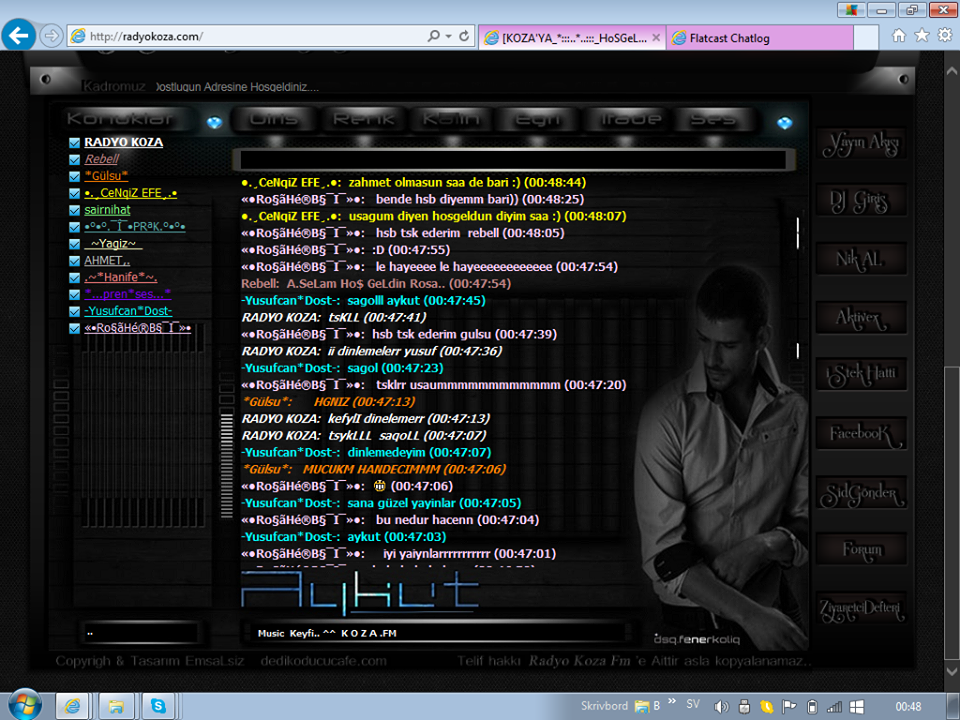Screen dimensions: 960x720
Task: Click the battery power tray icon
Action: click(812, 707)
